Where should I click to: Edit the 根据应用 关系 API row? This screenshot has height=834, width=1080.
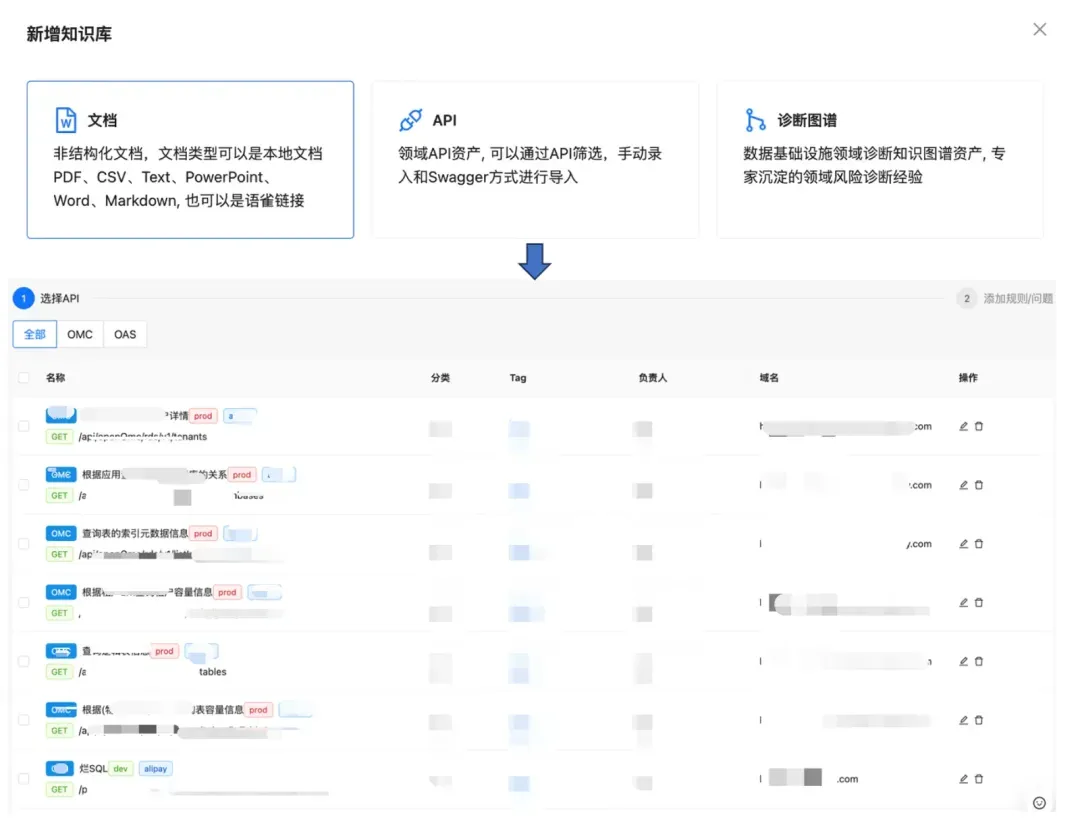pyautogui.click(x=964, y=485)
